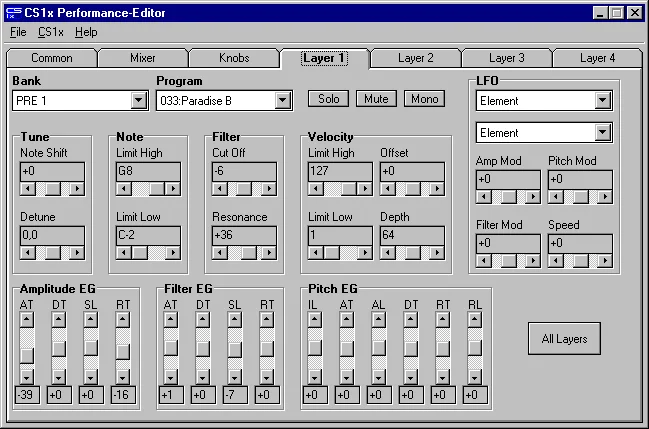Click the Amplitude EG AT up arrow
This screenshot has width=649, height=429.
click(x=27, y=320)
